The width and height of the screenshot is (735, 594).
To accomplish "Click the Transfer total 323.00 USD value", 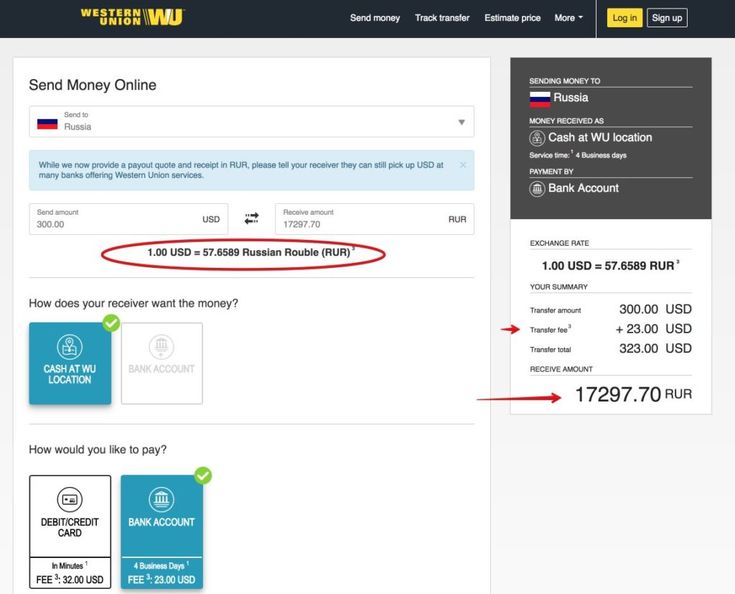I will pyautogui.click(x=655, y=349).
